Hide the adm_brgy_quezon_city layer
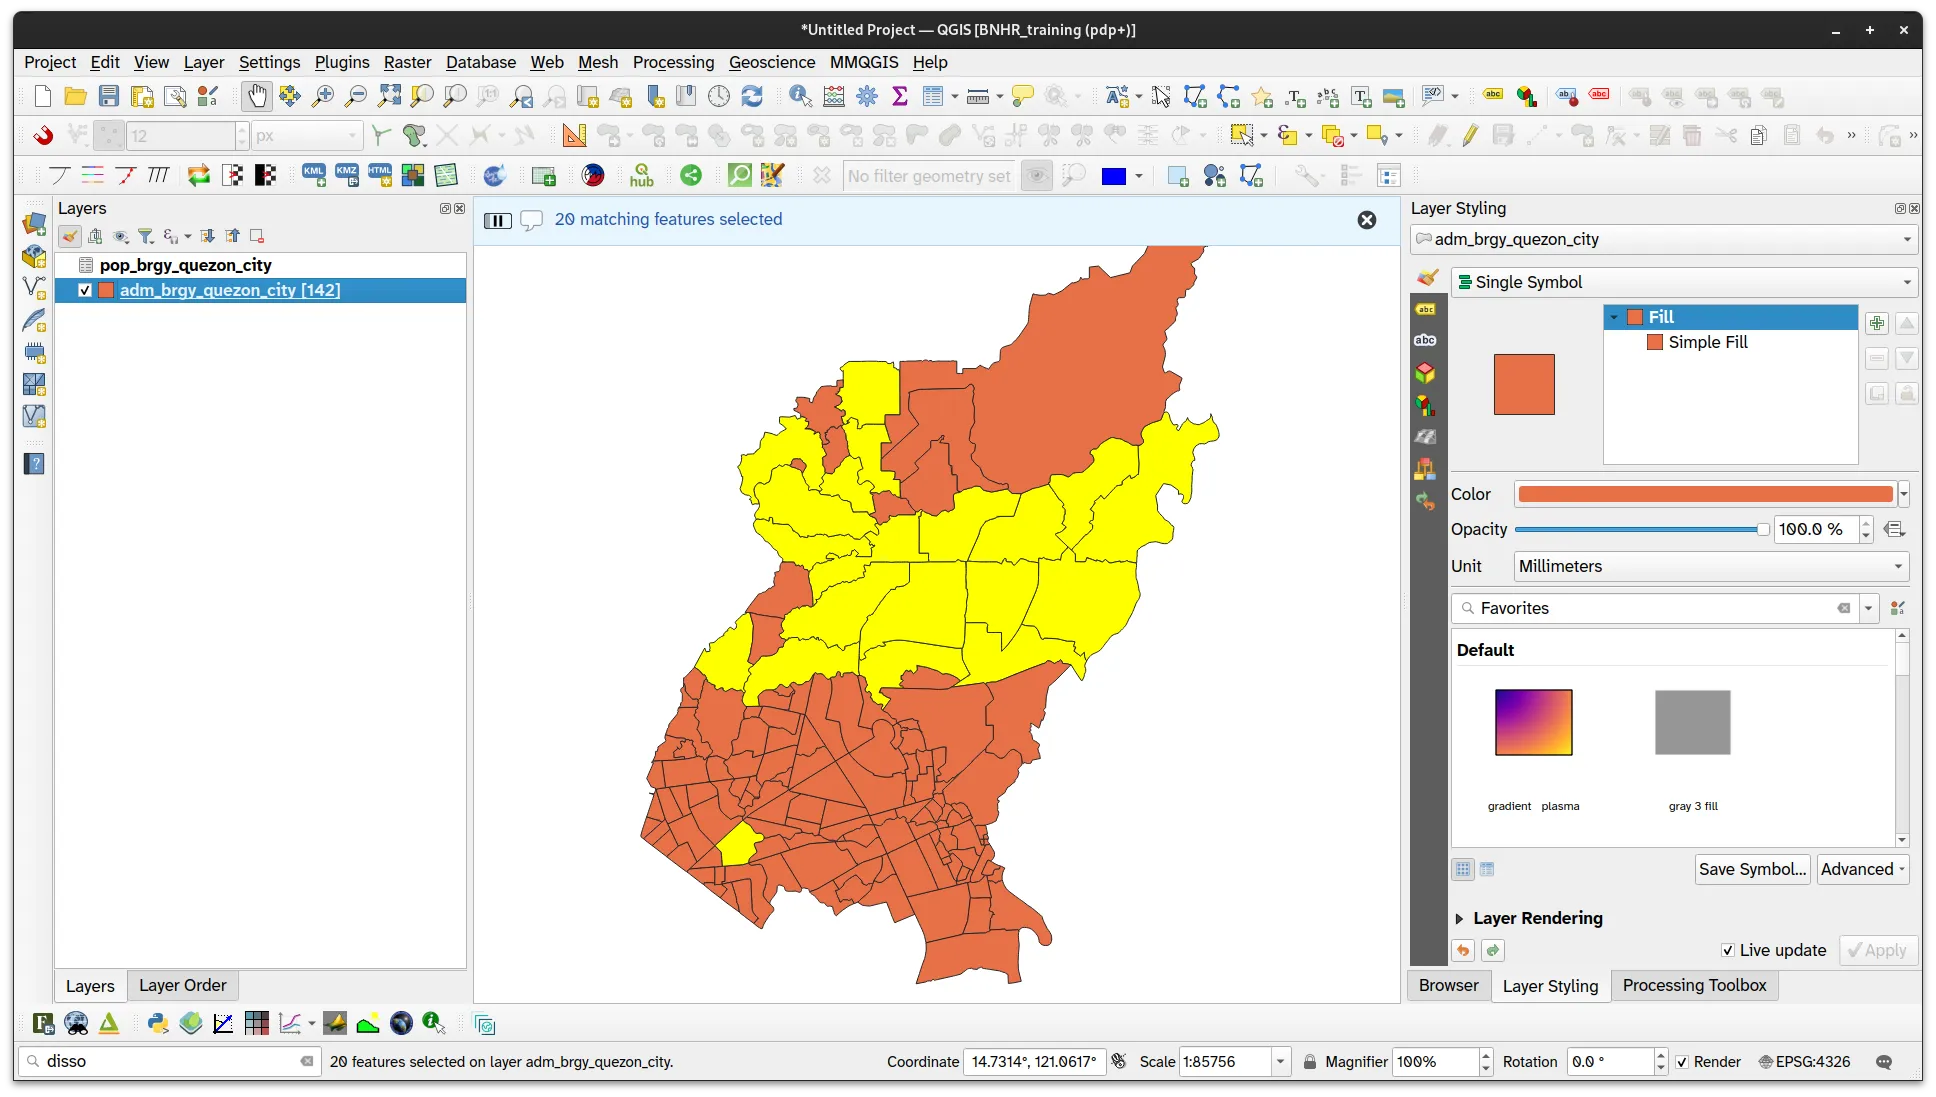 (85, 290)
